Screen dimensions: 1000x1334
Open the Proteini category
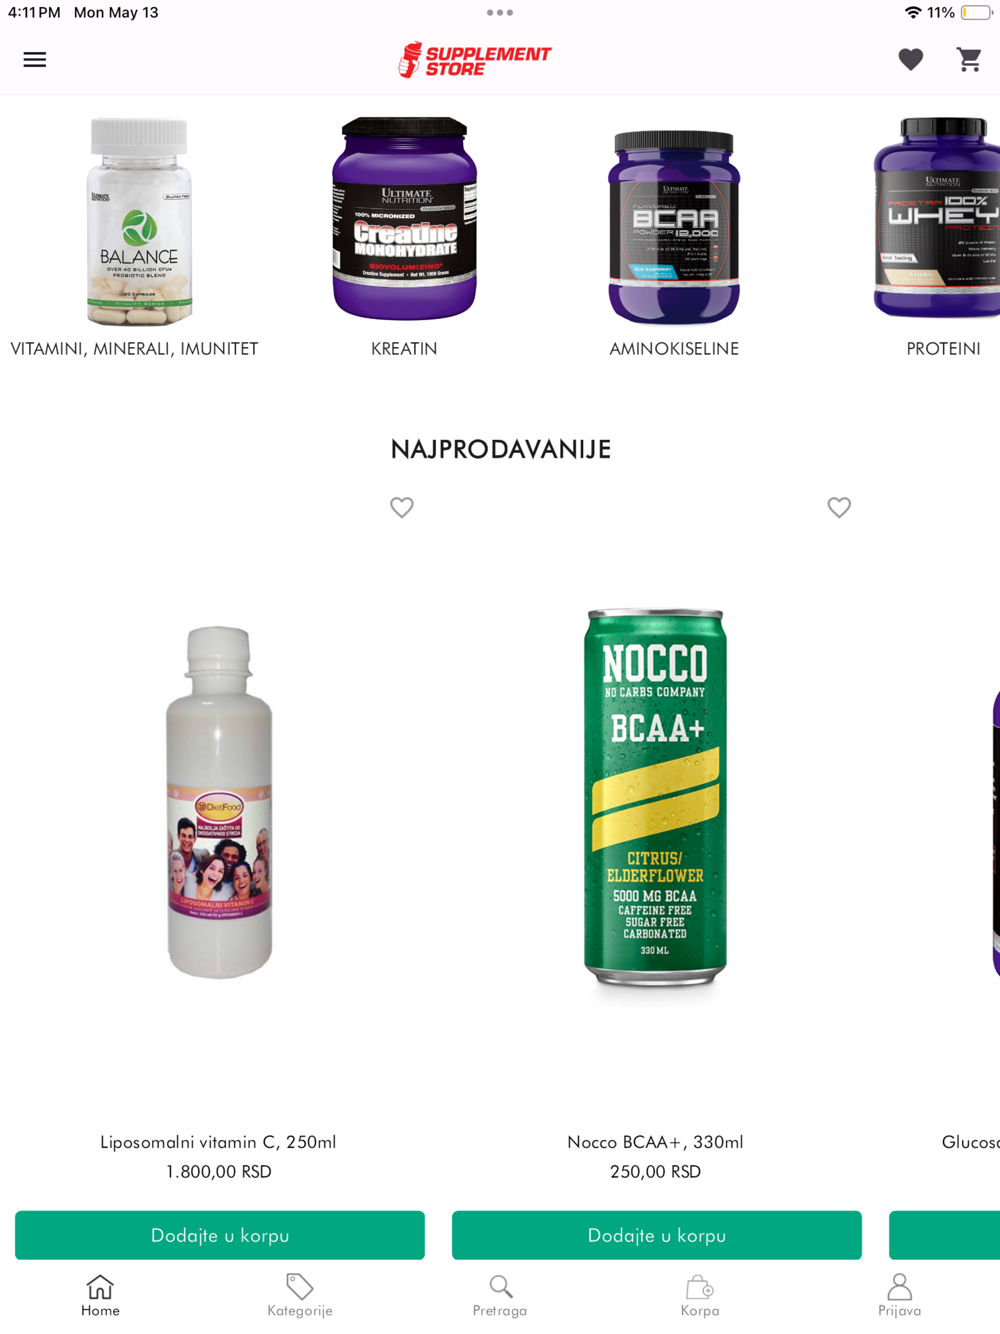pyautogui.click(x=943, y=349)
